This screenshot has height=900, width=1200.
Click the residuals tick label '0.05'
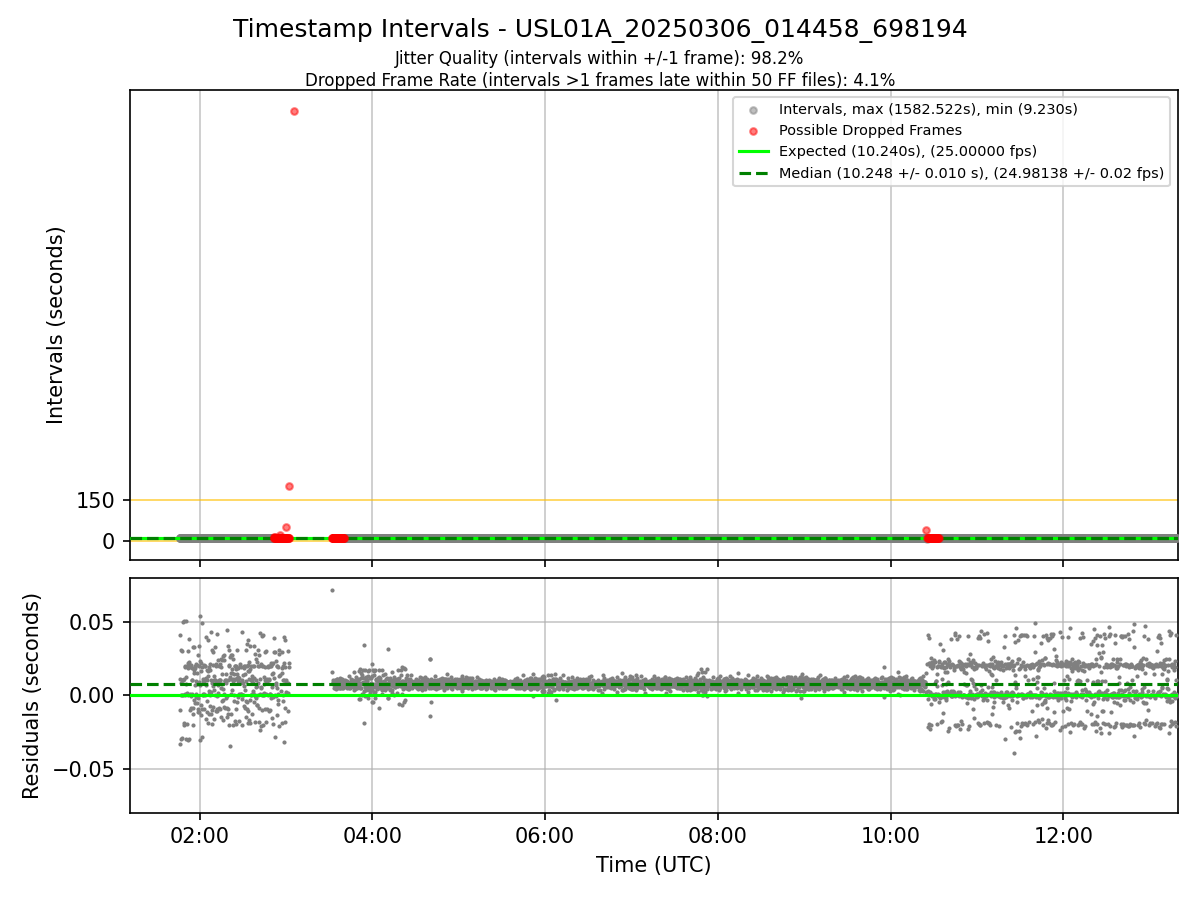pyautogui.click(x=93, y=622)
